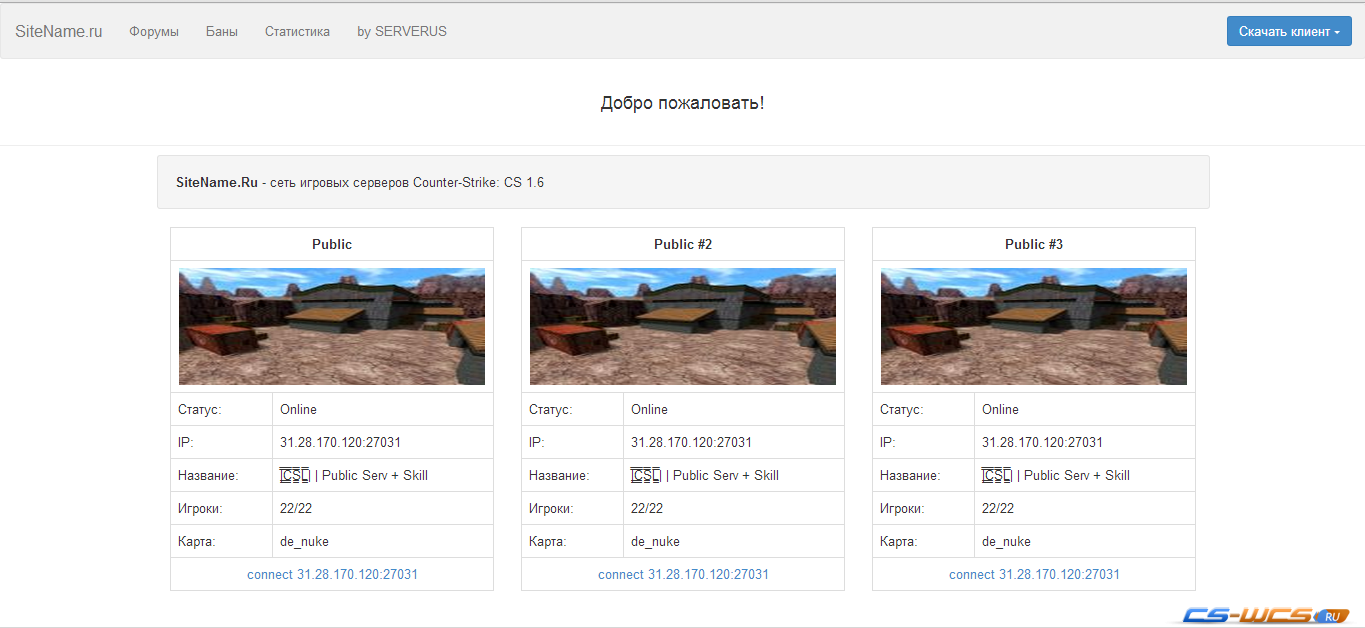Select Online status value in Public #3 card

1000,409
